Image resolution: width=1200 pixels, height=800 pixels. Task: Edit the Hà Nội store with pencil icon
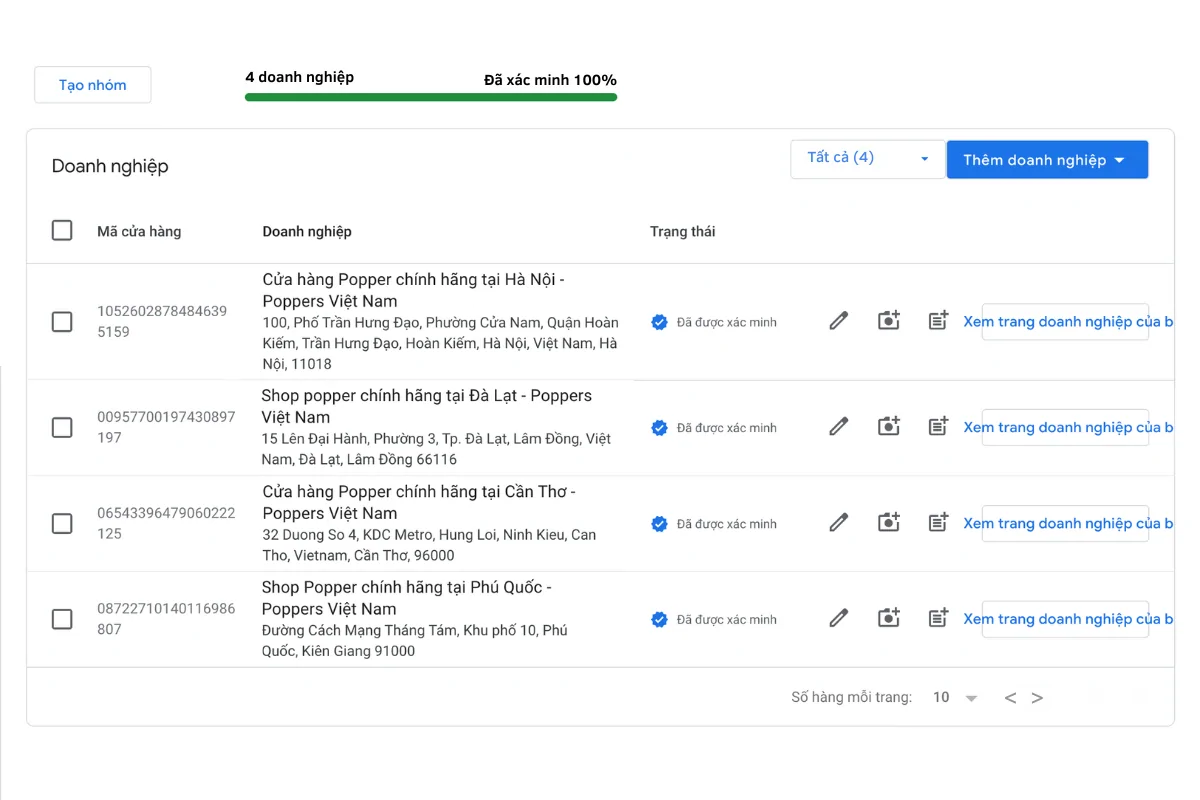839,321
